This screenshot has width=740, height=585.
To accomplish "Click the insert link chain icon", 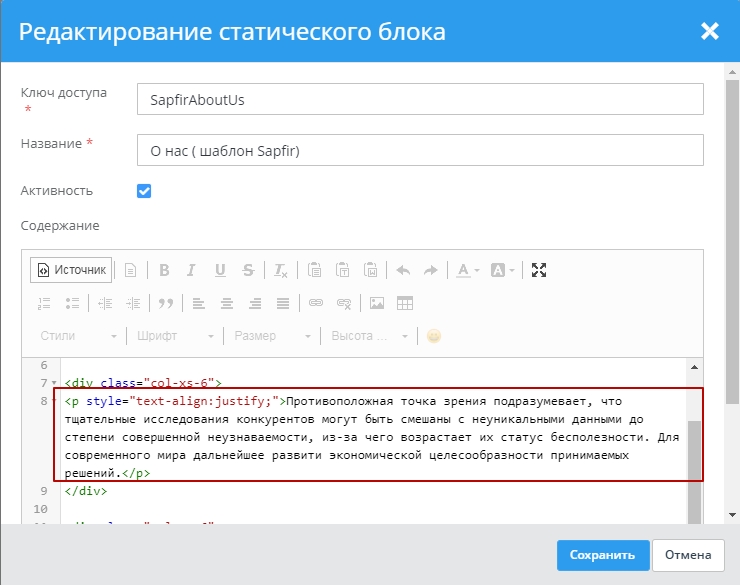I will tap(316, 303).
